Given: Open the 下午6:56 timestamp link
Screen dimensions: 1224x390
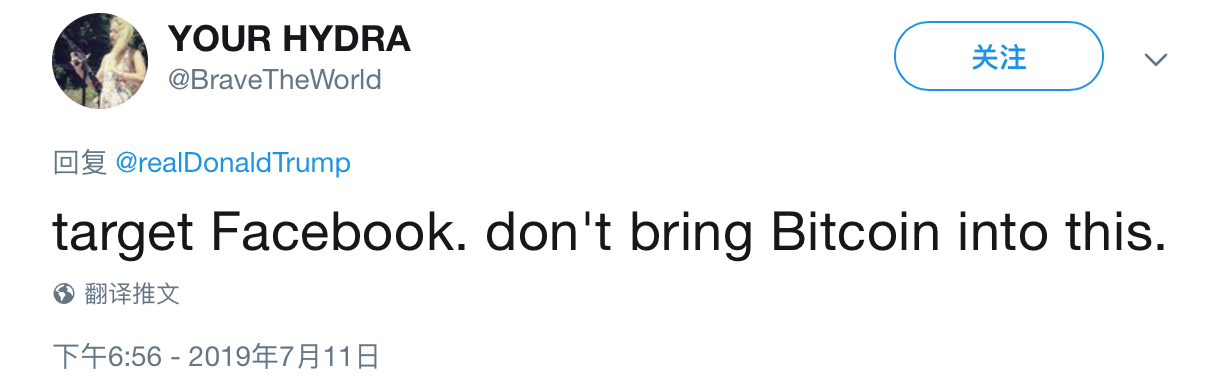Looking at the screenshot, I should [x=107, y=356].
